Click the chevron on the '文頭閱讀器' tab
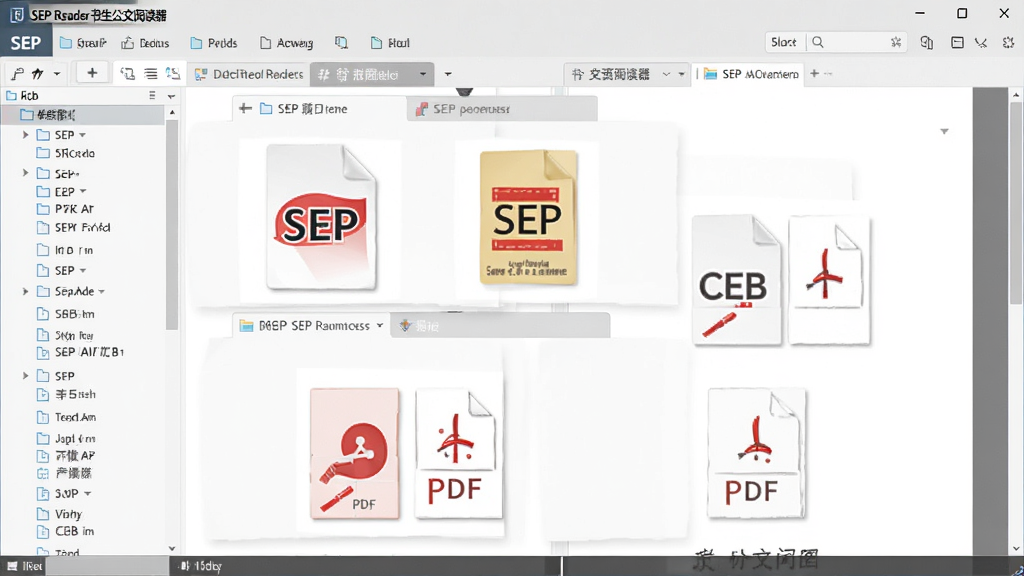This screenshot has height=576, width=1024. point(666,74)
